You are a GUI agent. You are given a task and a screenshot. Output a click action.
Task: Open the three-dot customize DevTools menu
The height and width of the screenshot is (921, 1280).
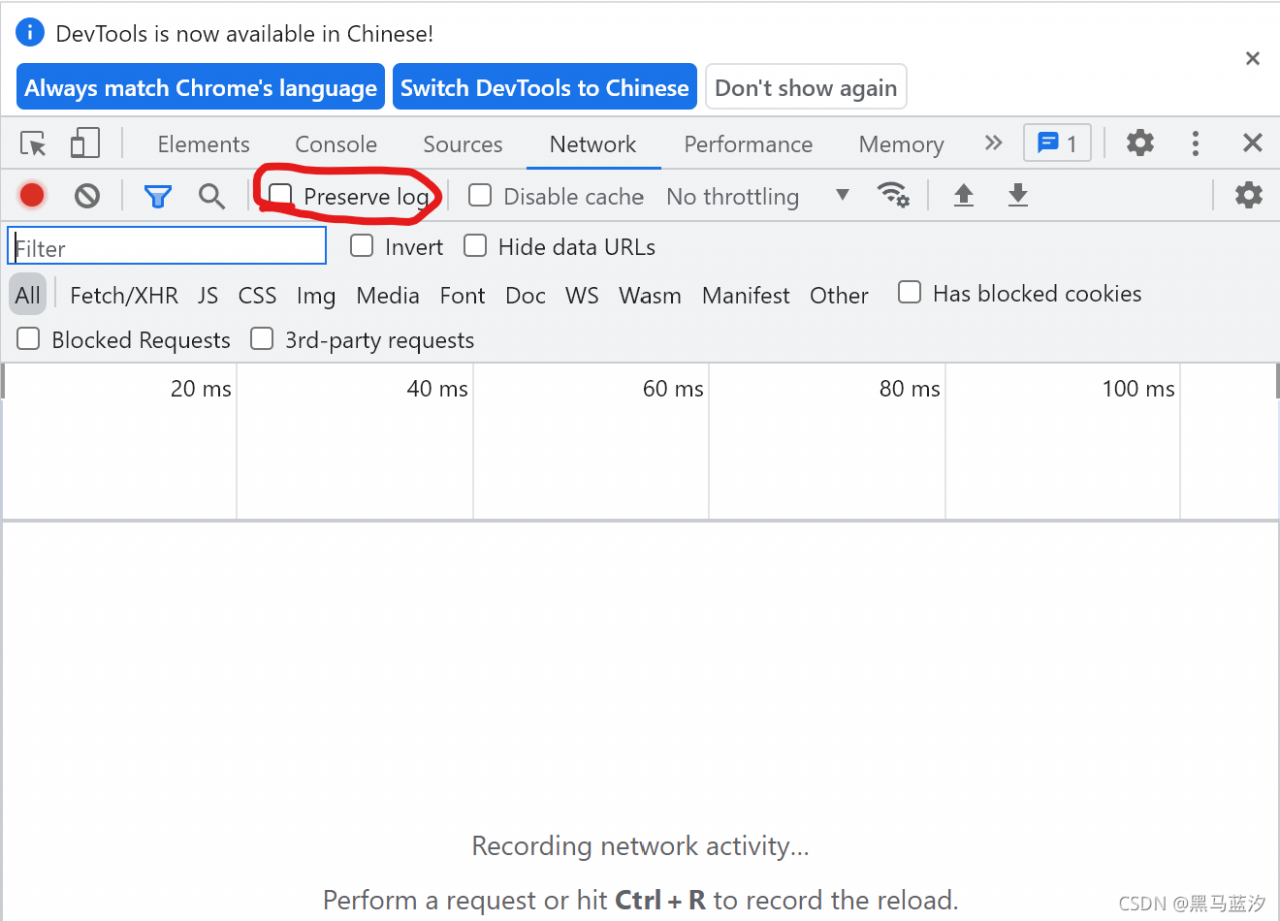point(1195,143)
